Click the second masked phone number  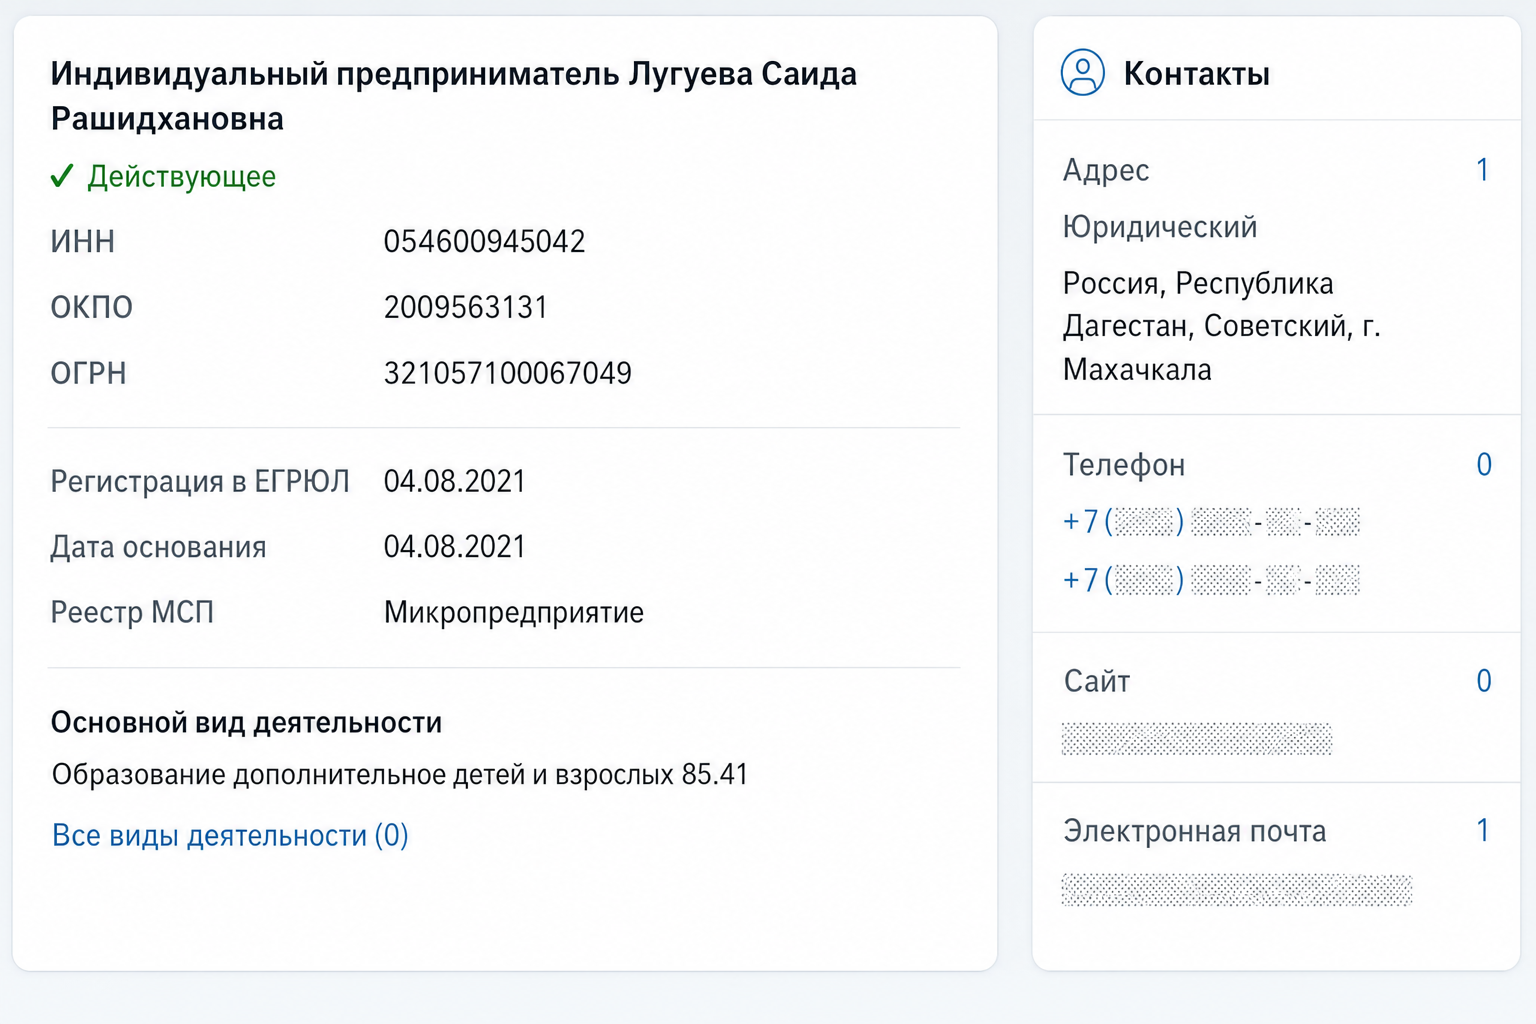point(1211,580)
